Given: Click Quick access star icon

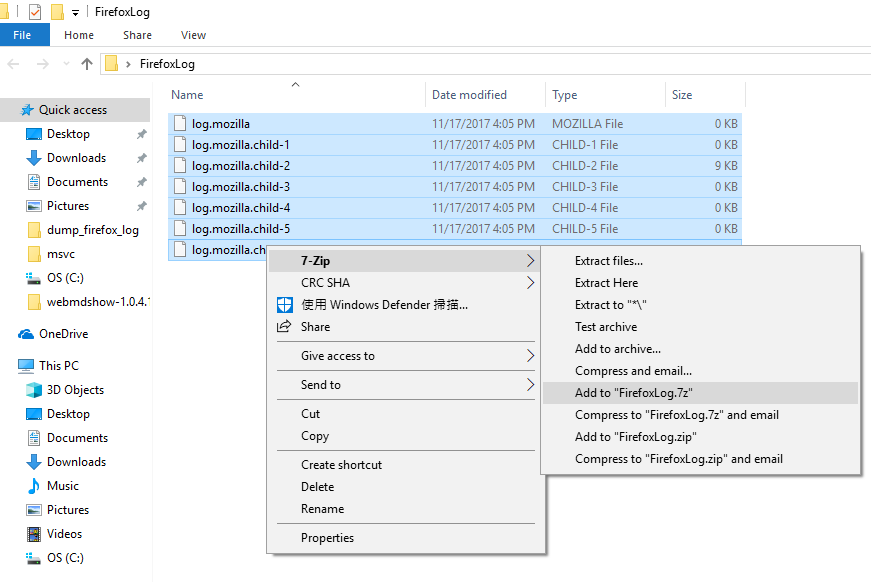Looking at the screenshot, I should pos(27,110).
